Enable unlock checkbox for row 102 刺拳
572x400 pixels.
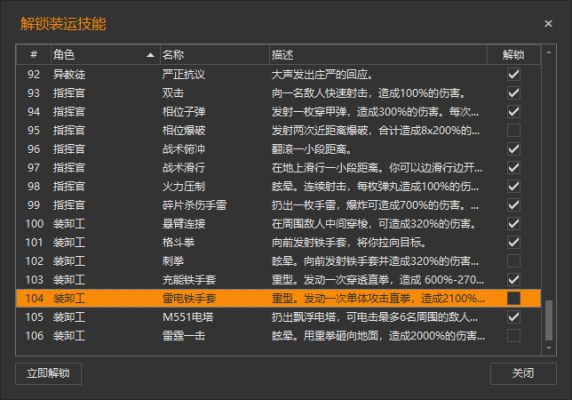point(514,261)
